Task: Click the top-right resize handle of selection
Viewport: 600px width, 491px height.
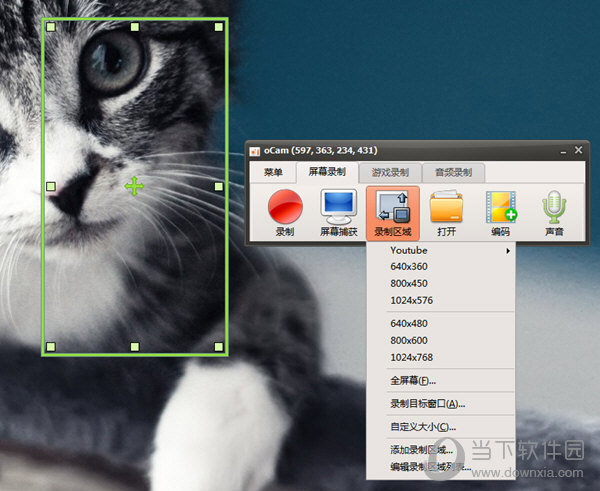Action: click(x=219, y=27)
